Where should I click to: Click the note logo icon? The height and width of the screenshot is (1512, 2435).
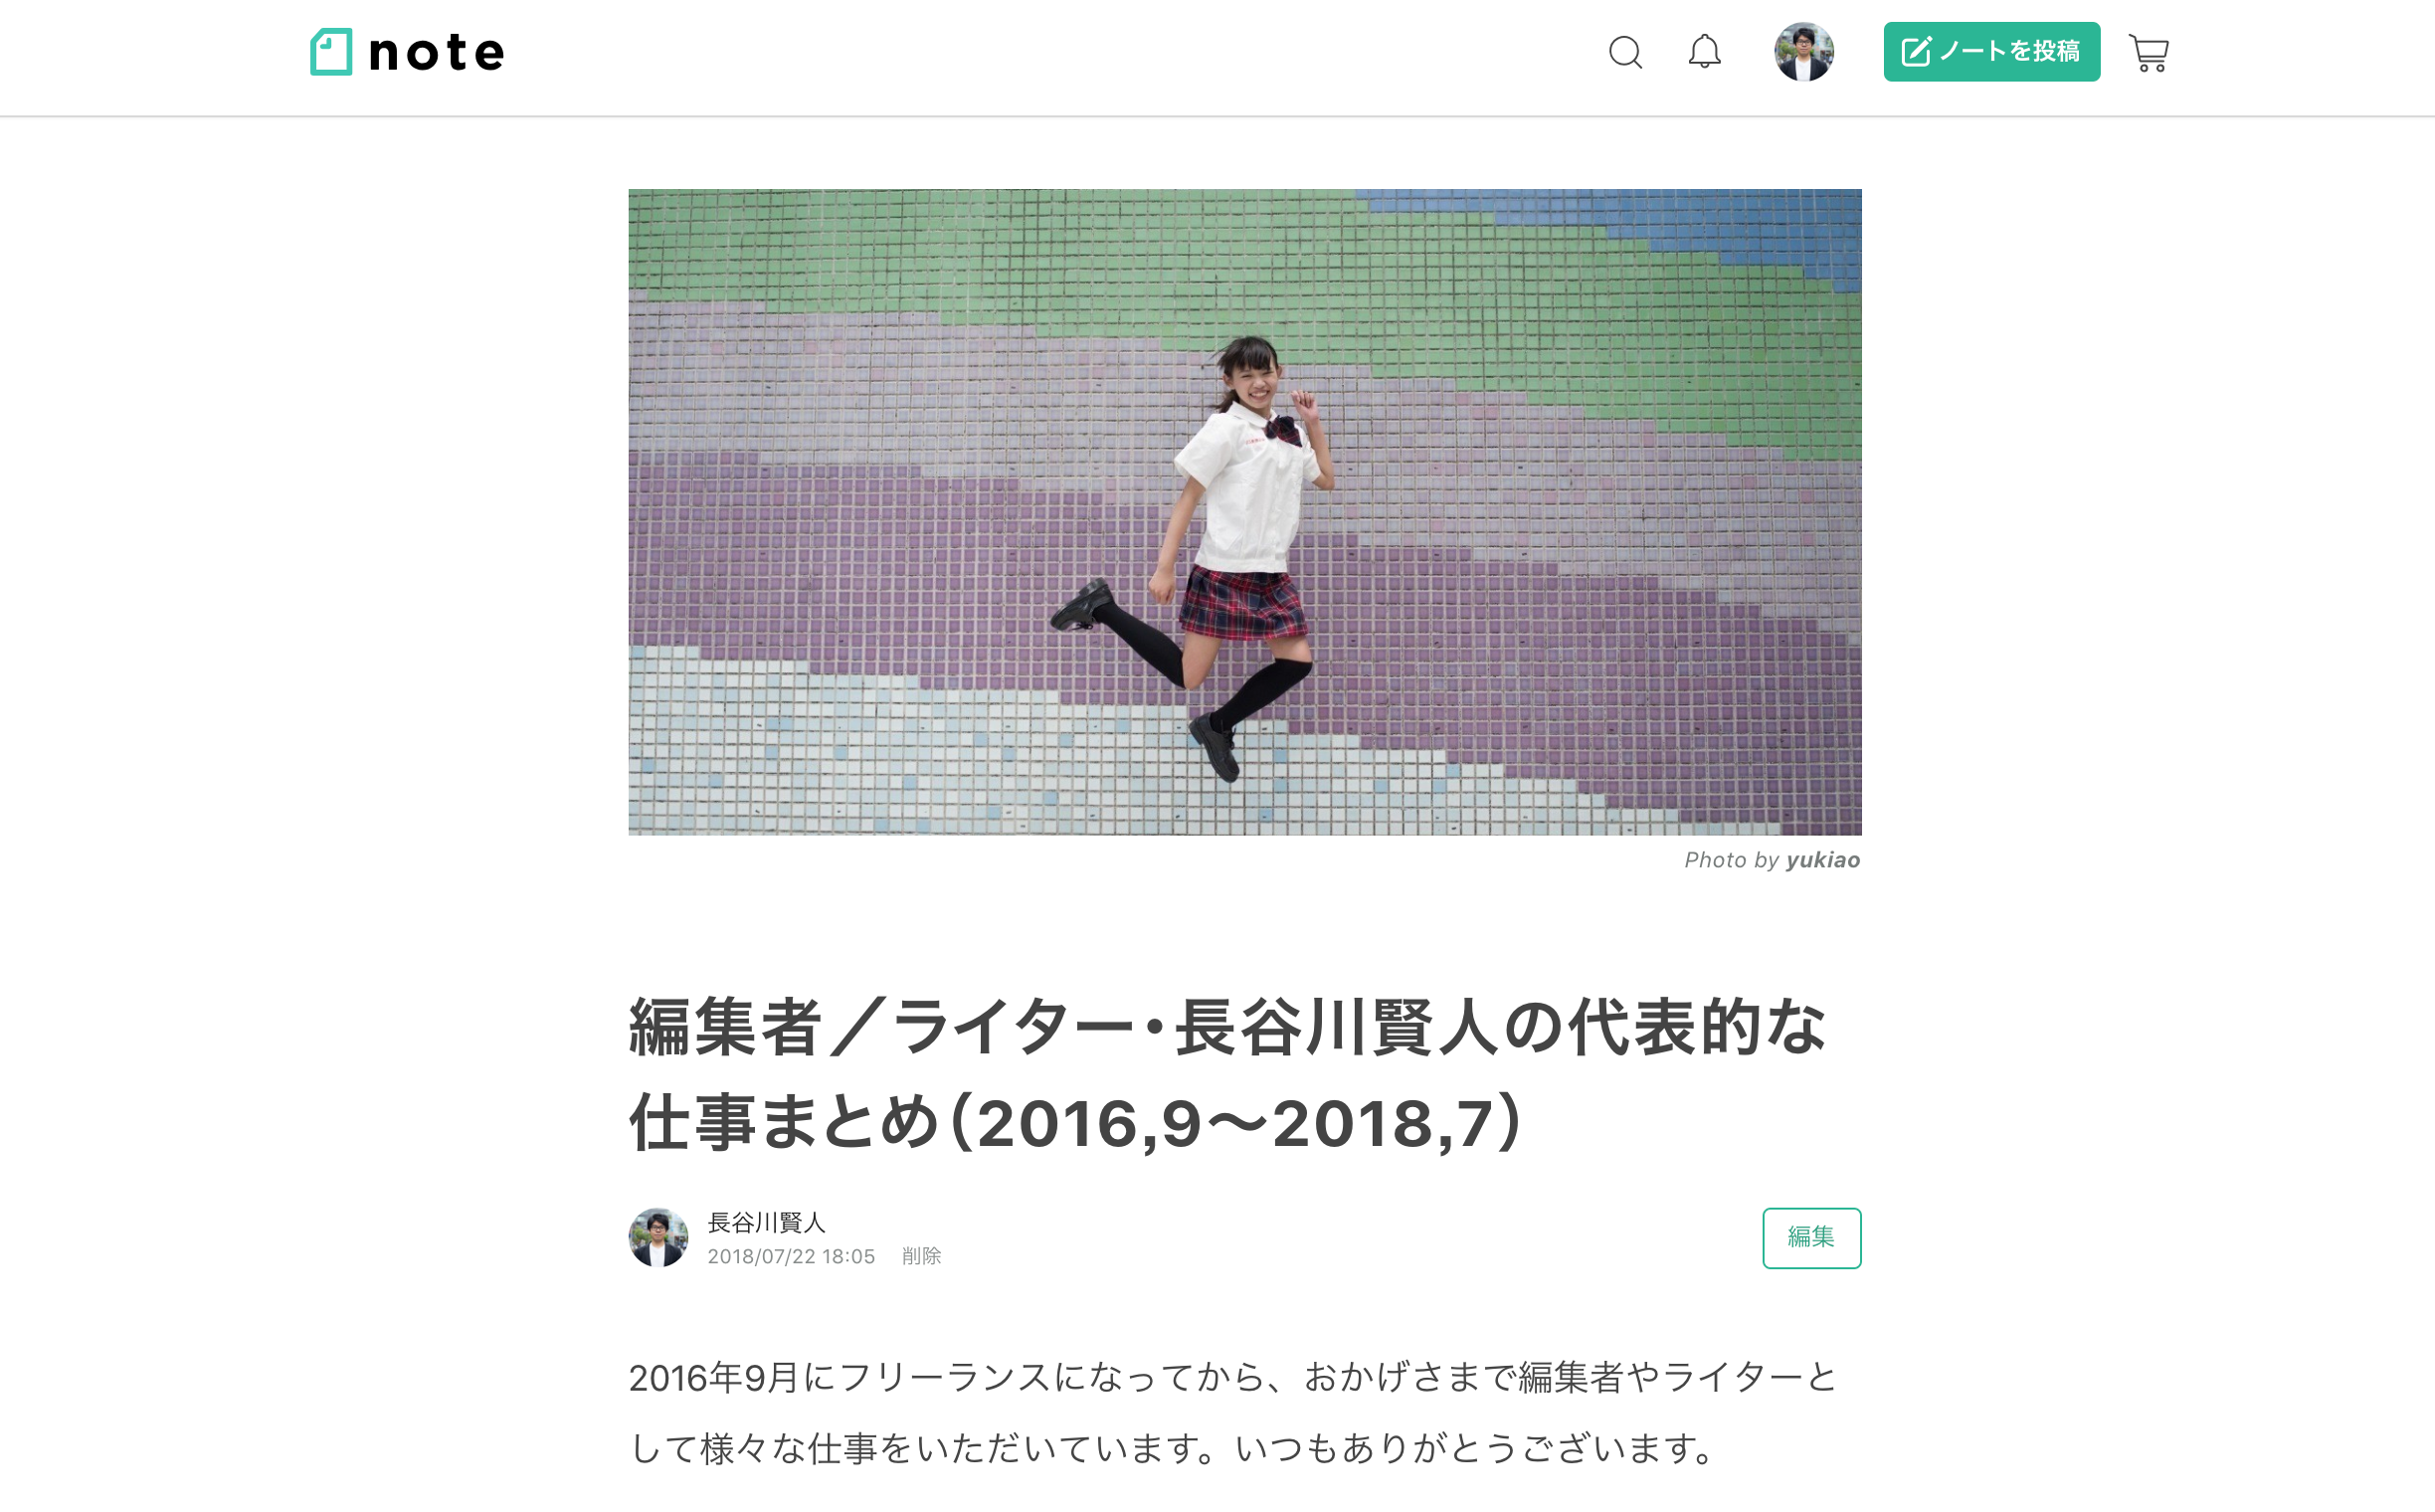click(331, 52)
